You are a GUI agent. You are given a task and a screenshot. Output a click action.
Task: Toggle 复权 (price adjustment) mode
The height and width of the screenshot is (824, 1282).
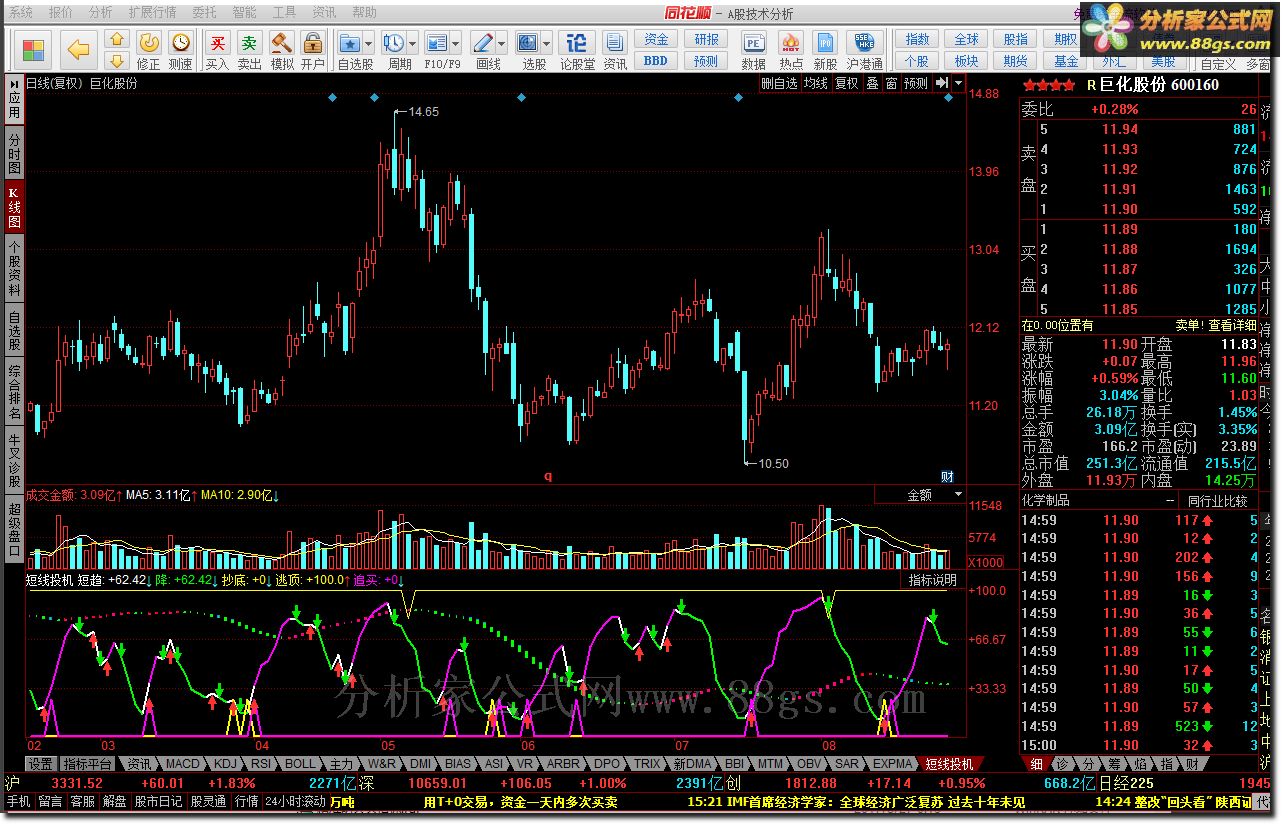(x=847, y=84)
